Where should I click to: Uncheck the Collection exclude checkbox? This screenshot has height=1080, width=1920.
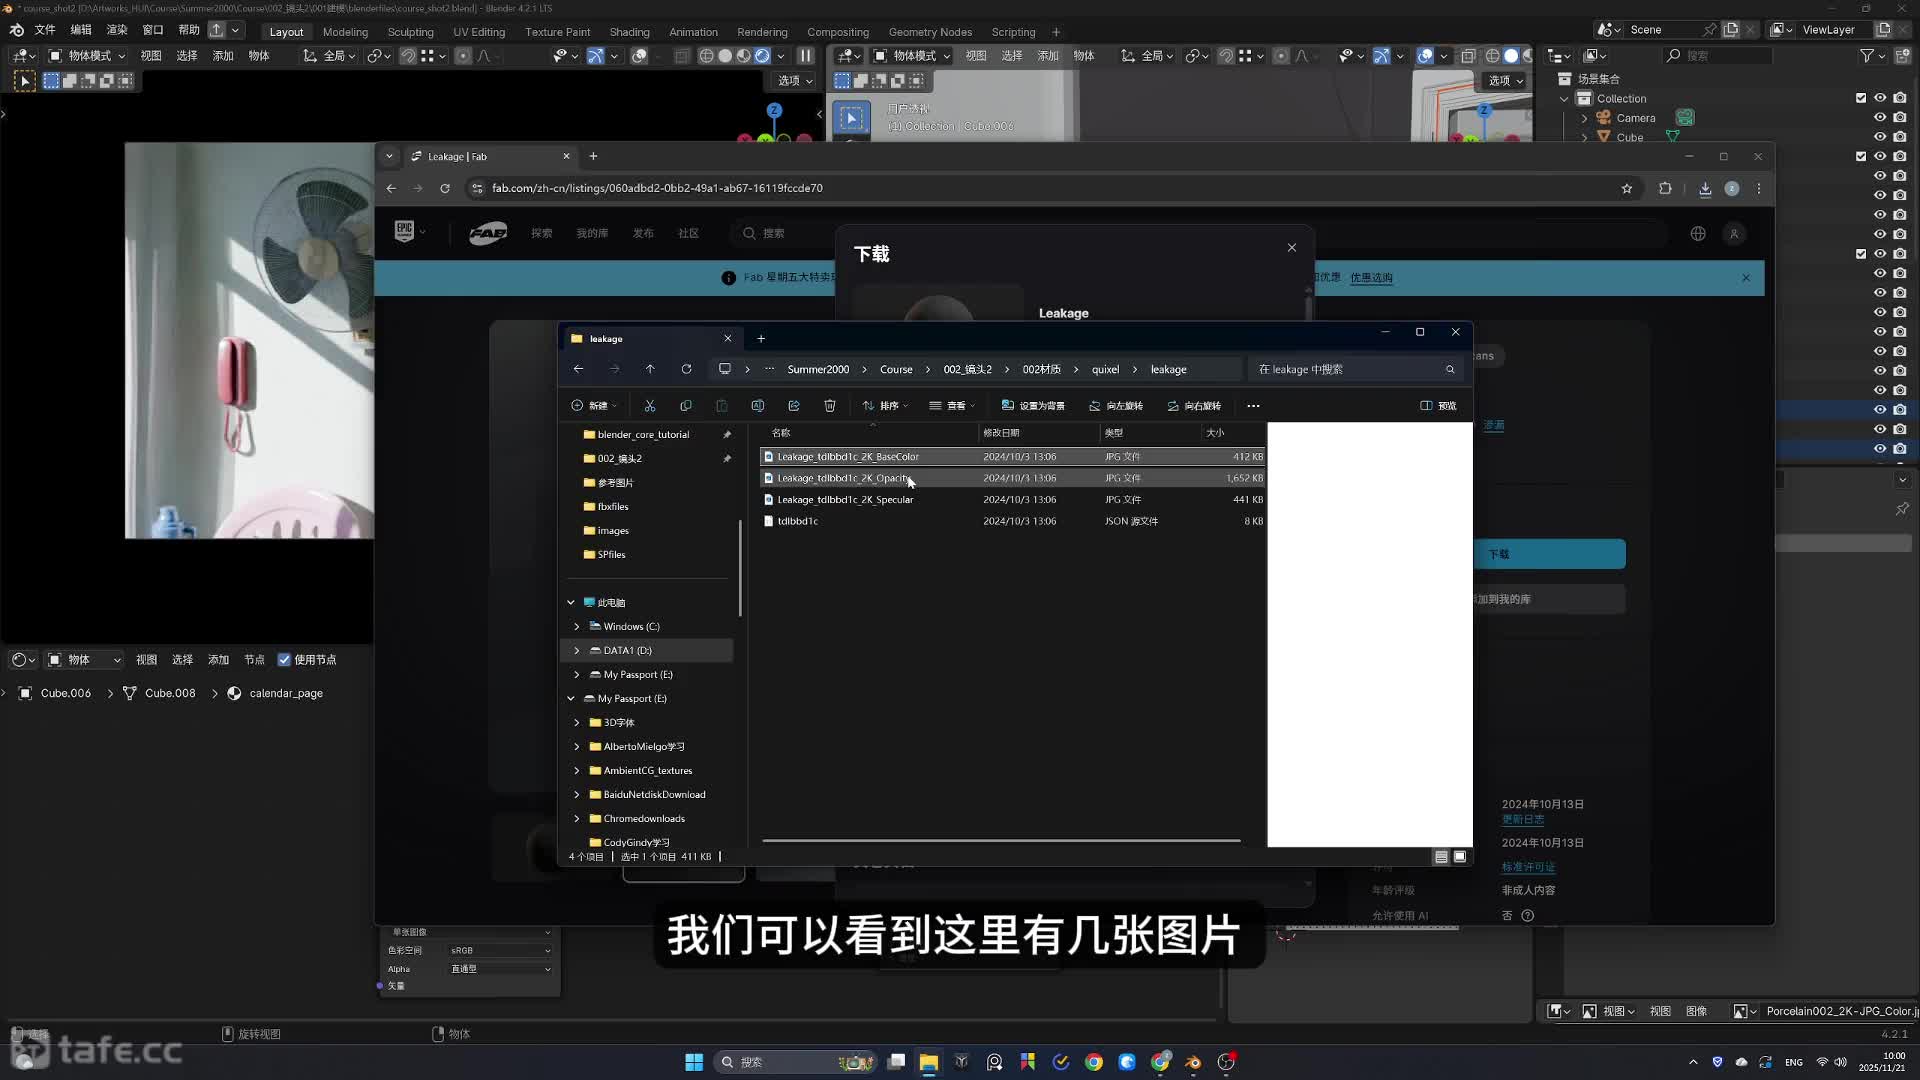[x=1861, y=98]
